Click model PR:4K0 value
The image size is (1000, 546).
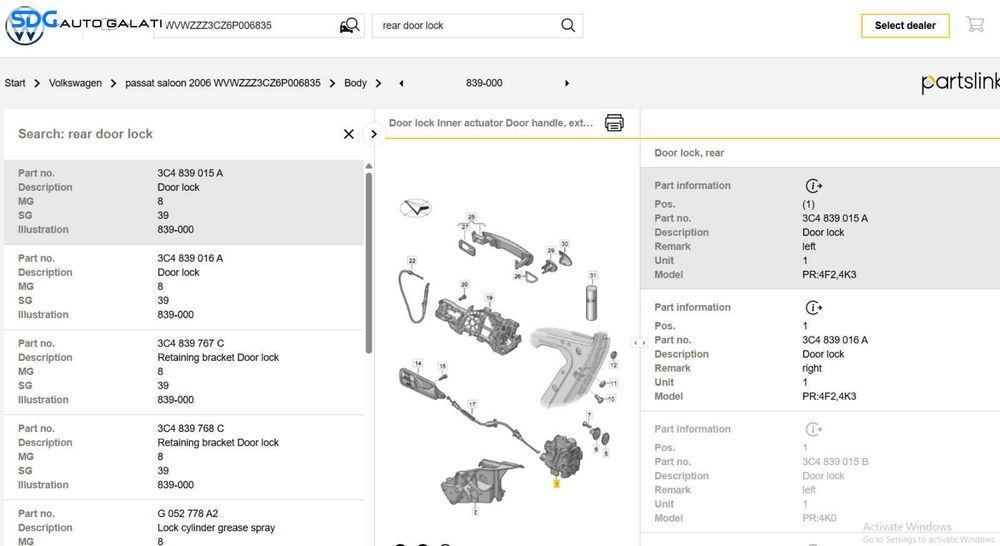tap(819, 518)
